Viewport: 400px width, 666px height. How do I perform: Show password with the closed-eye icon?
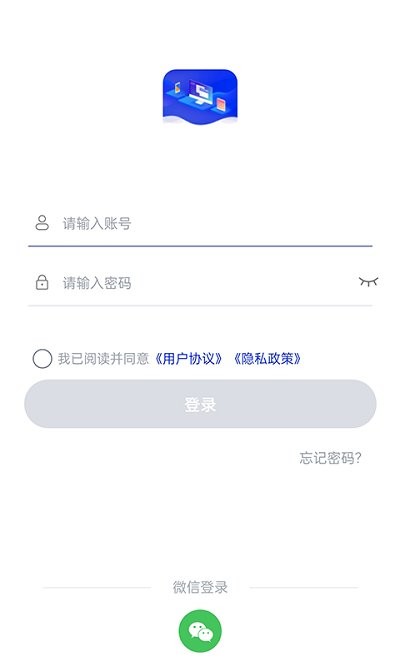(368, 282)
